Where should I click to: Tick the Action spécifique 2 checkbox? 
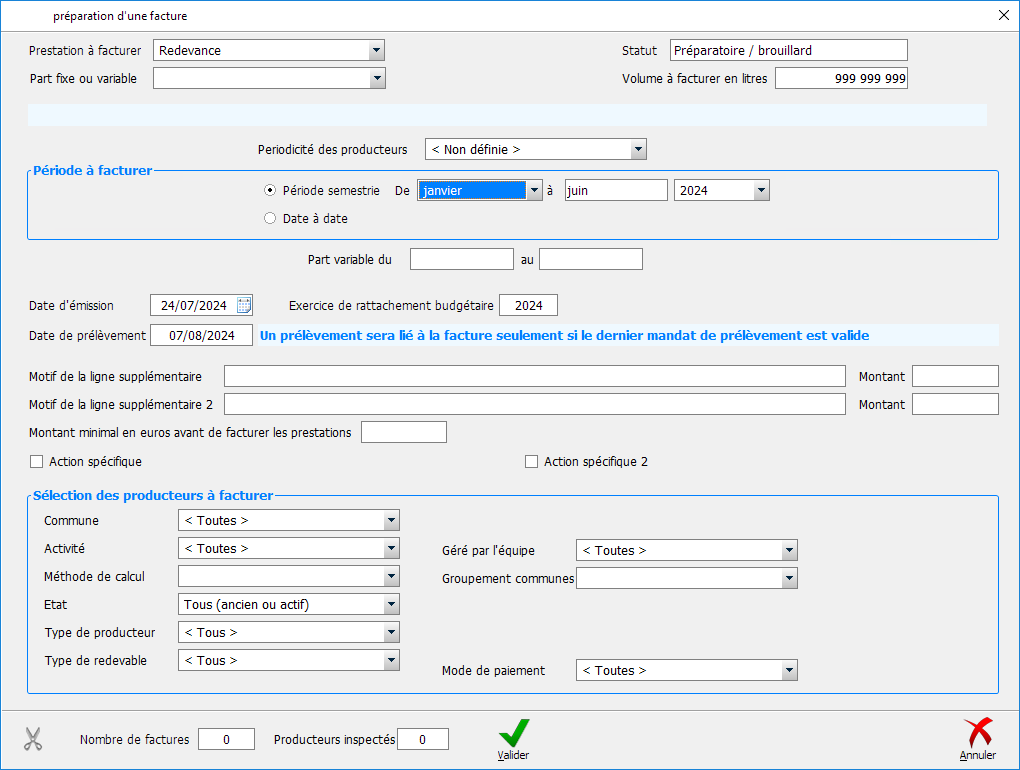pyautogui.click(x=532, y=462)
